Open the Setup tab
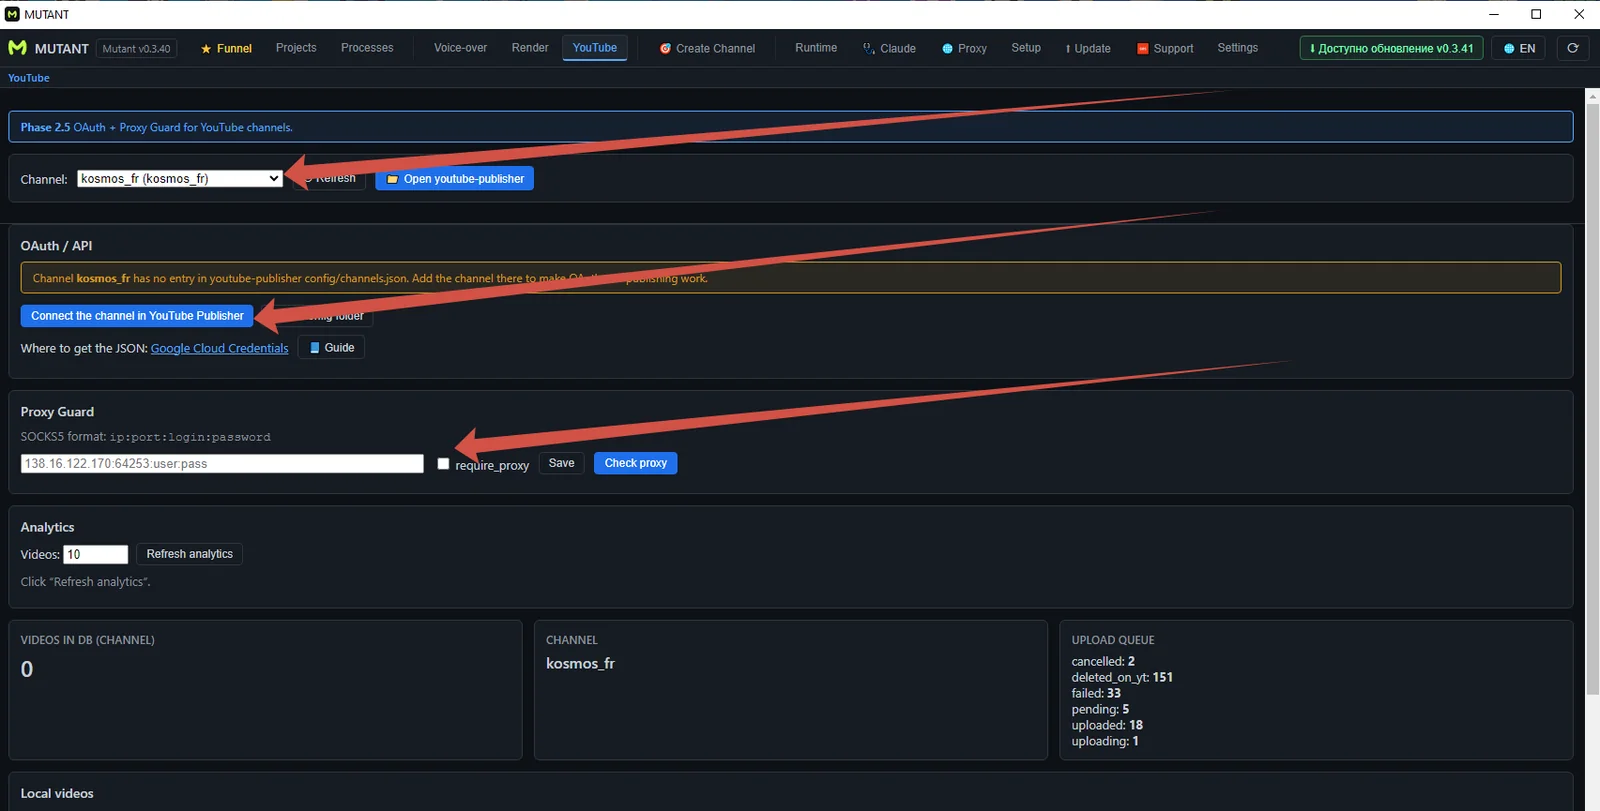The image size is (1600, 811). (x=1026, y=48)
